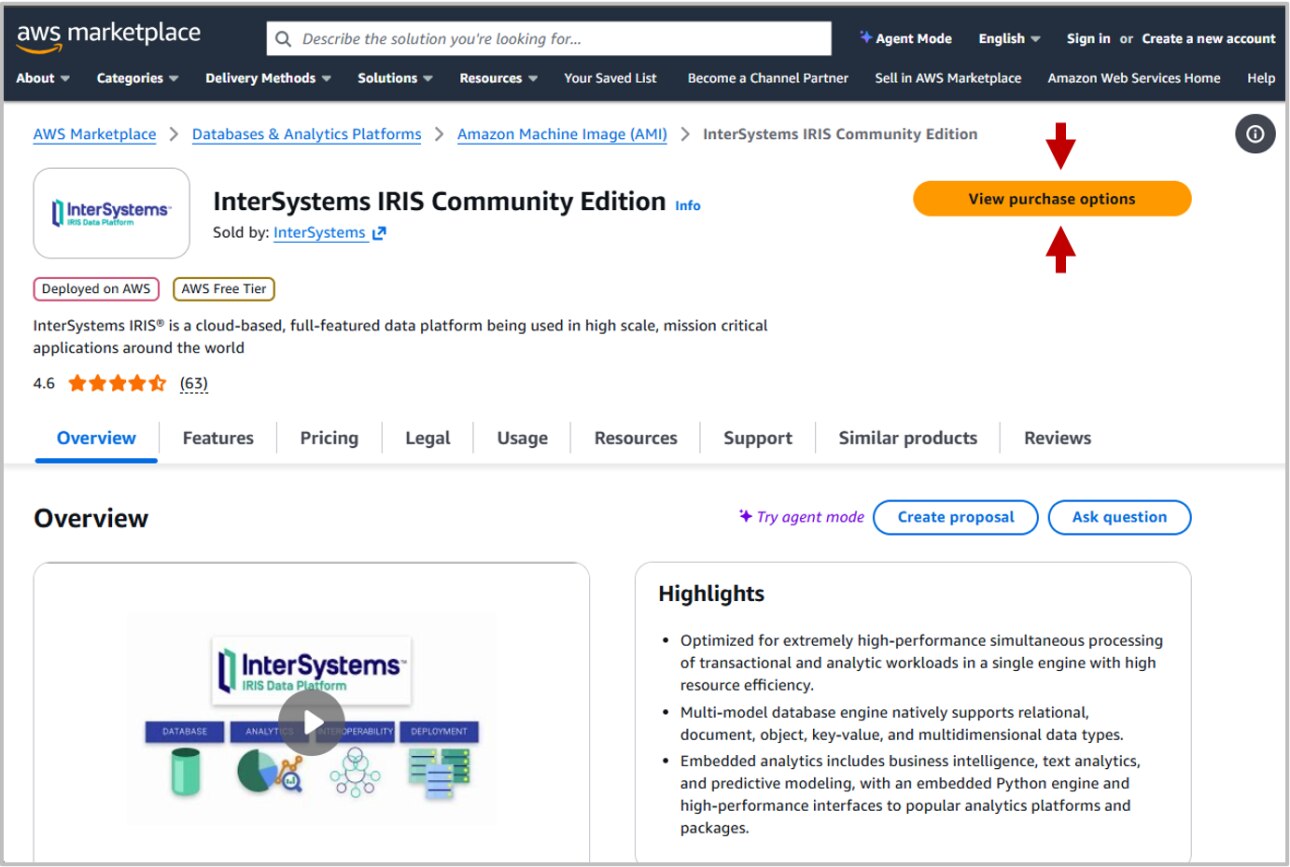Open the Reviews tab
This screenshot has height=867, width=1290.
coord(1057,437)
